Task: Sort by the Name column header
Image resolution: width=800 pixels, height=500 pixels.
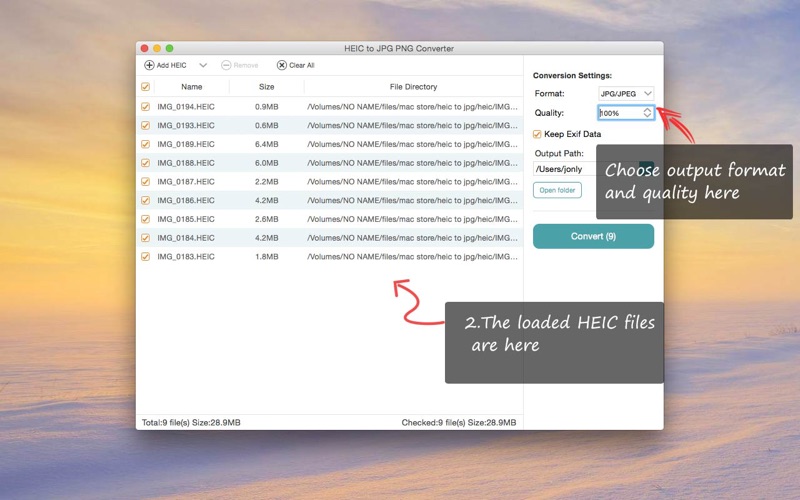Action: 192,87
